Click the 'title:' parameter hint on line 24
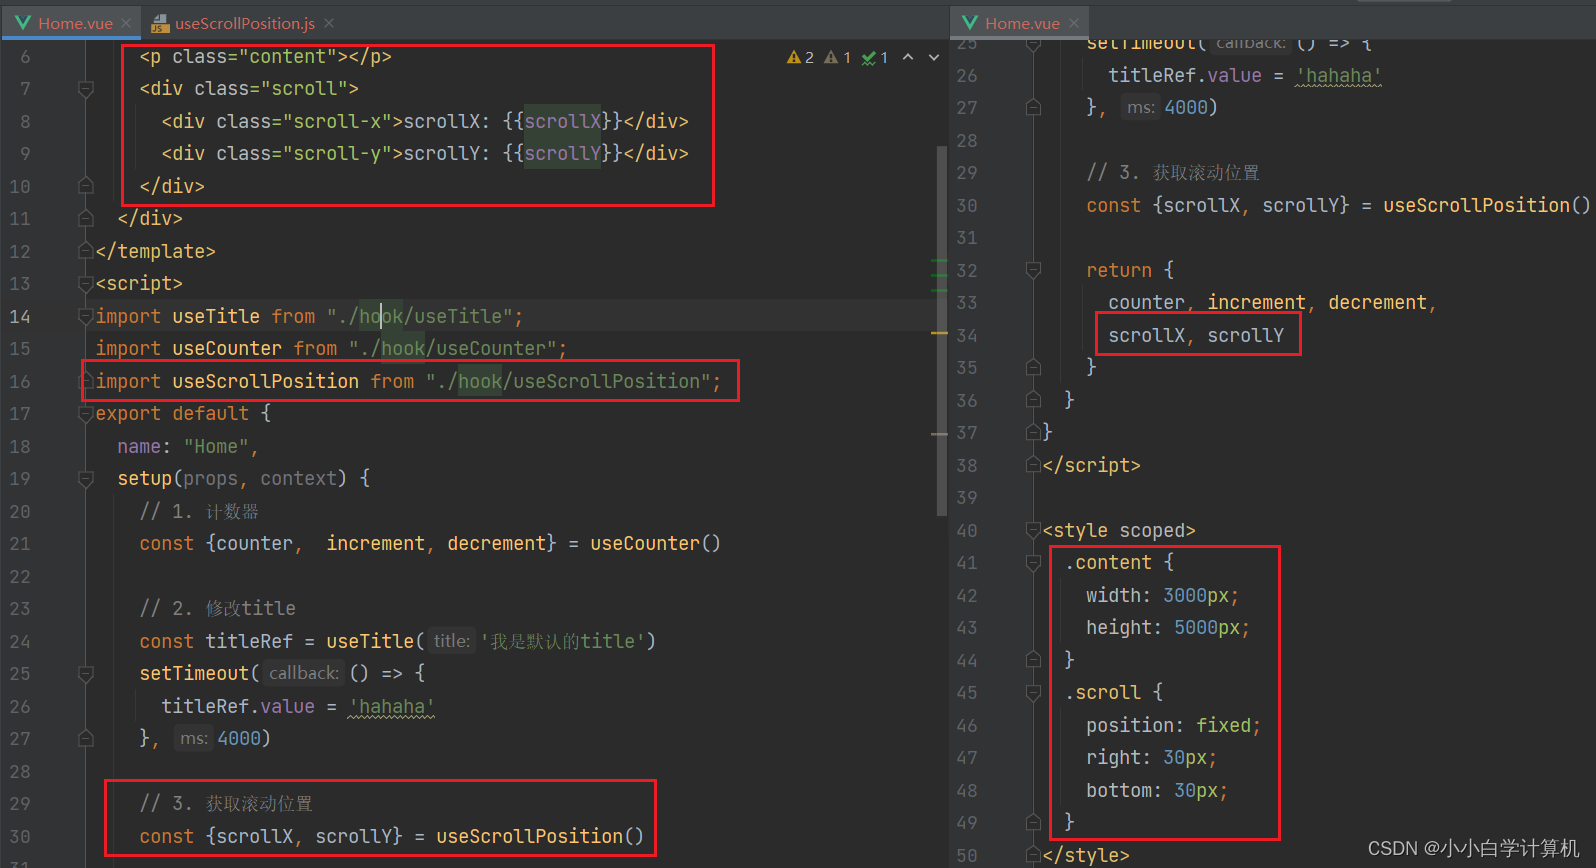 click(452, 641)
